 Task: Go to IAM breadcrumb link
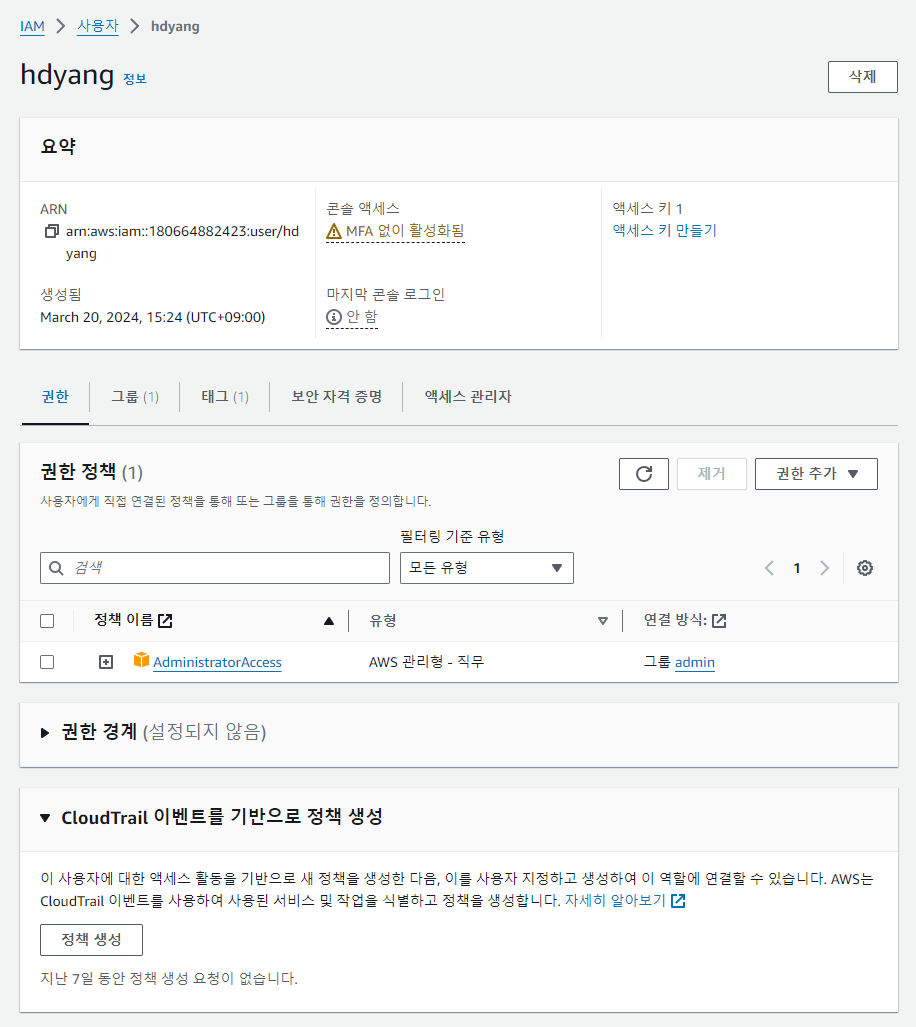(32, 26)
